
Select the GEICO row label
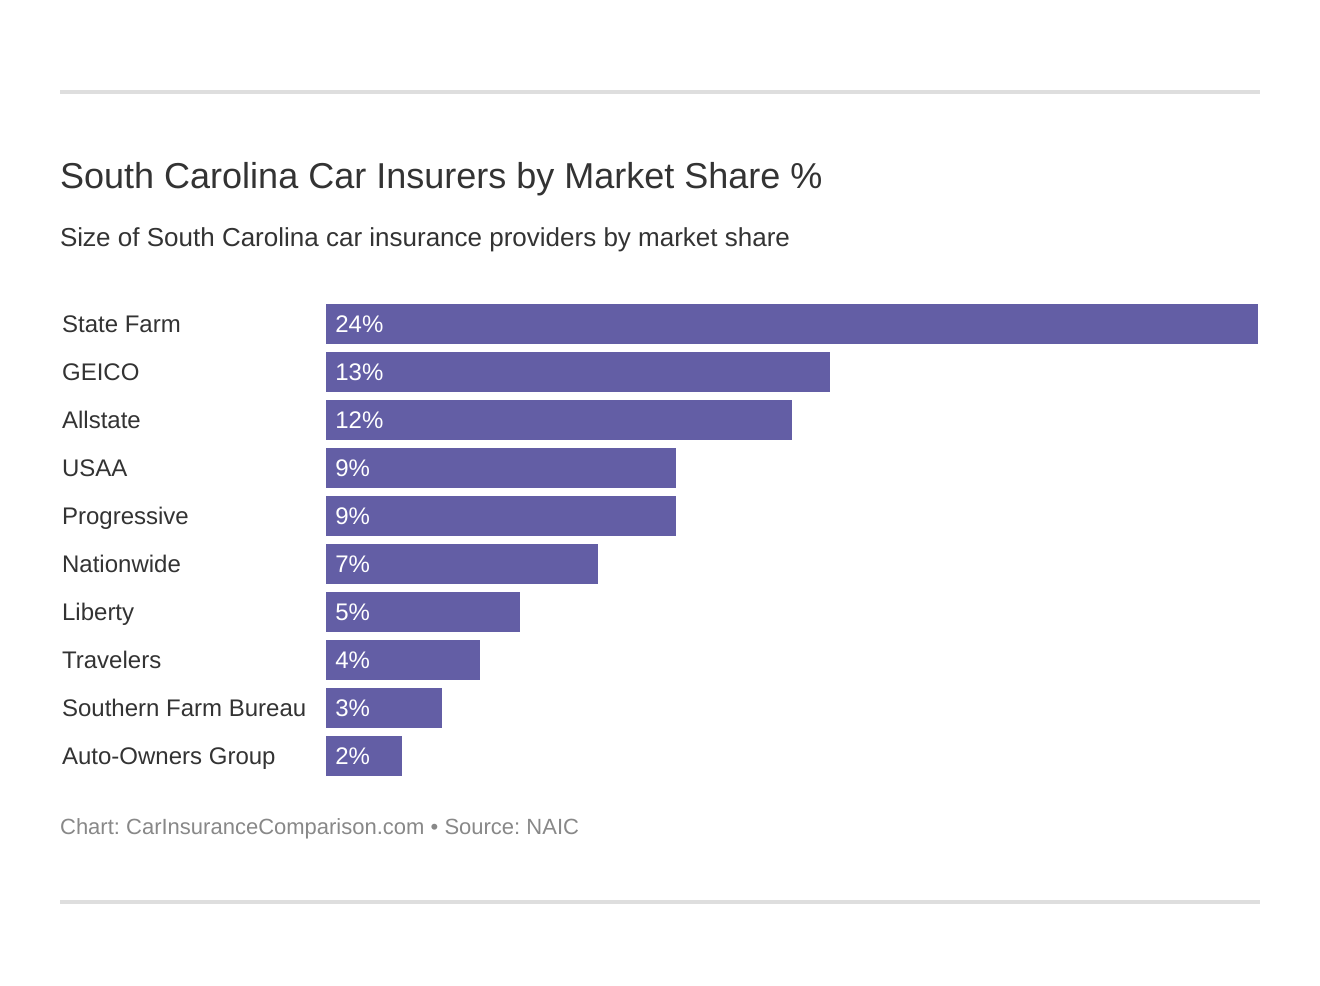tap(100, 372)
